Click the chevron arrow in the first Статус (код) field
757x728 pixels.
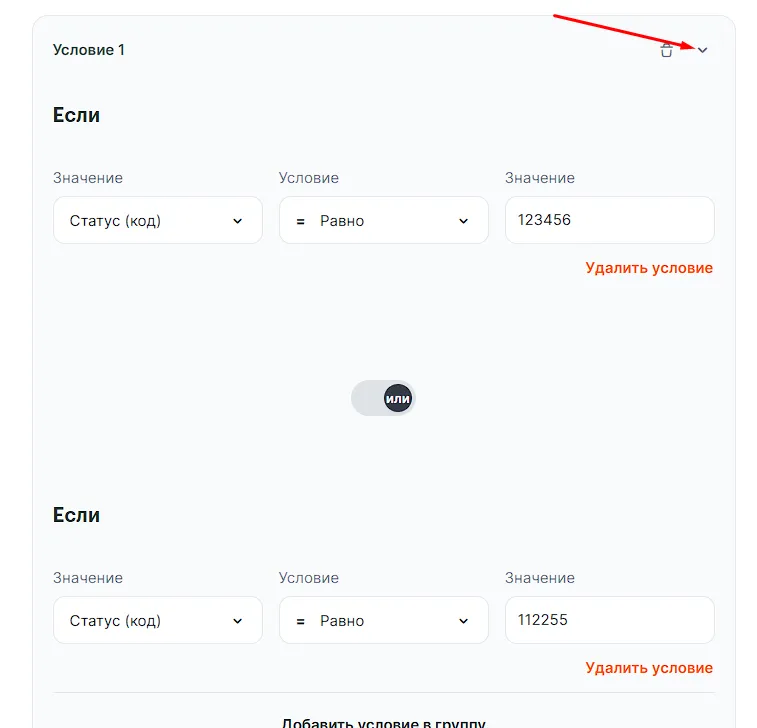237,221
